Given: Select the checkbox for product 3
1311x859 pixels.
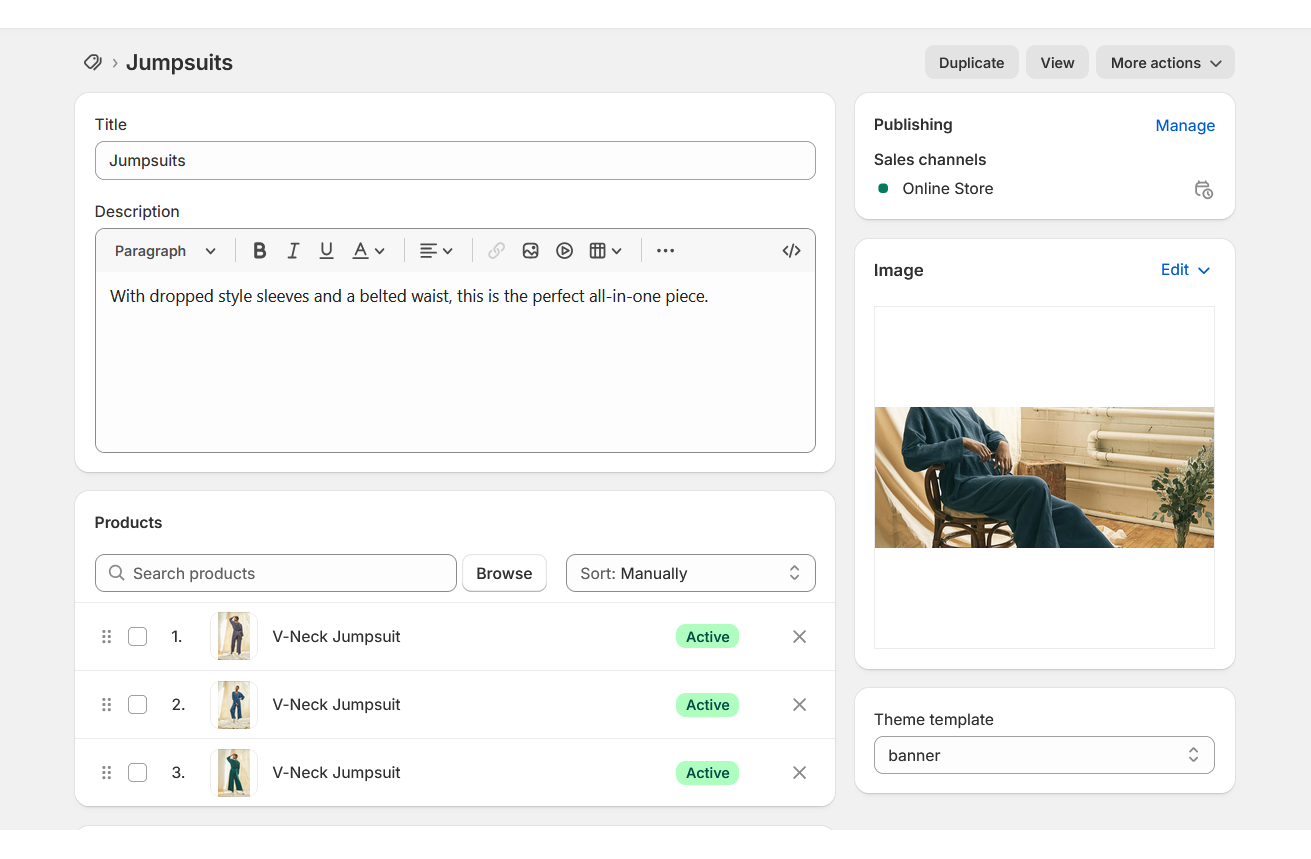Looking at the screenshot, I should [x=138, y=773].
